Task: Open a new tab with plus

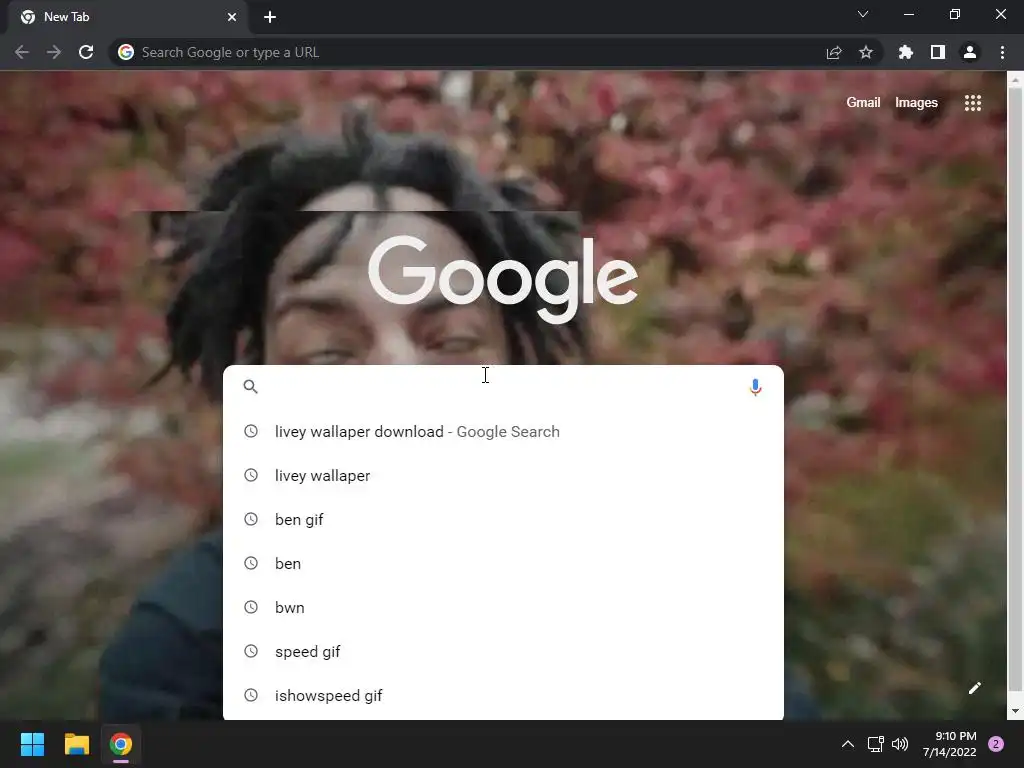Action: point(270,17)
